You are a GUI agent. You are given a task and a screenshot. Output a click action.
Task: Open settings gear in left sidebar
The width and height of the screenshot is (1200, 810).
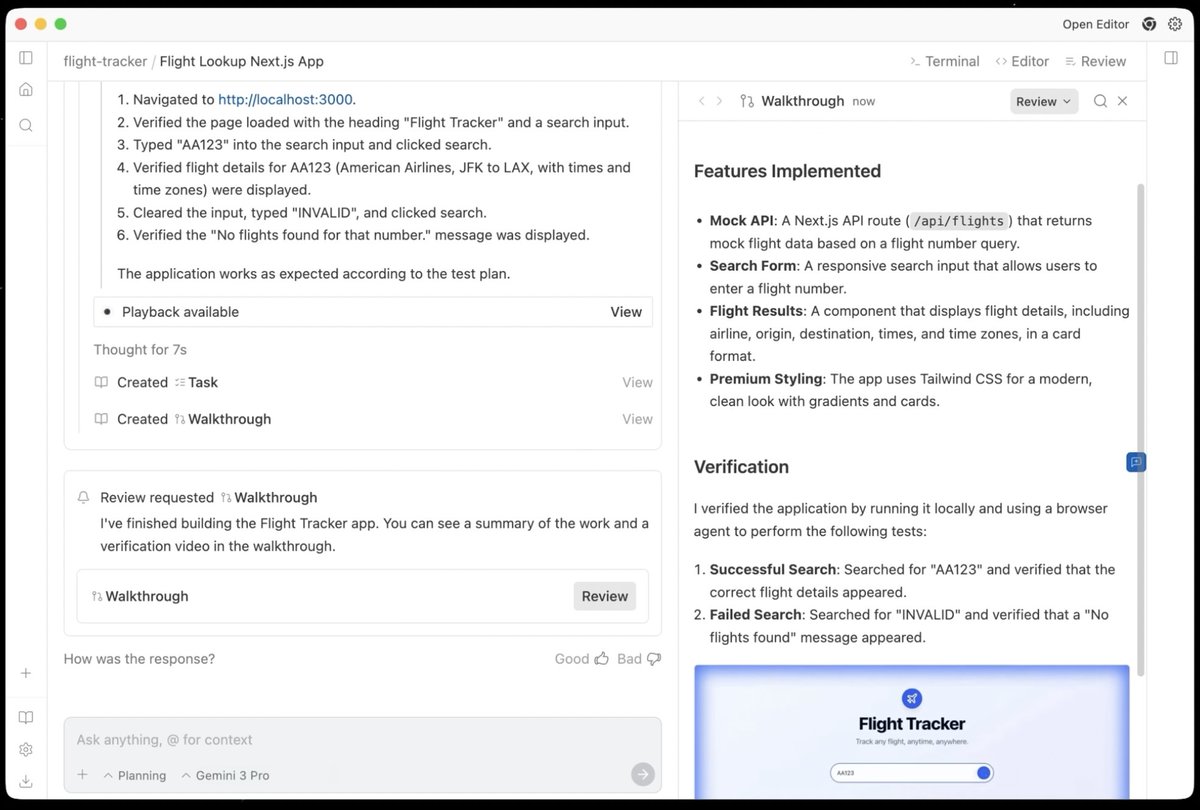[x=26, y=749]
